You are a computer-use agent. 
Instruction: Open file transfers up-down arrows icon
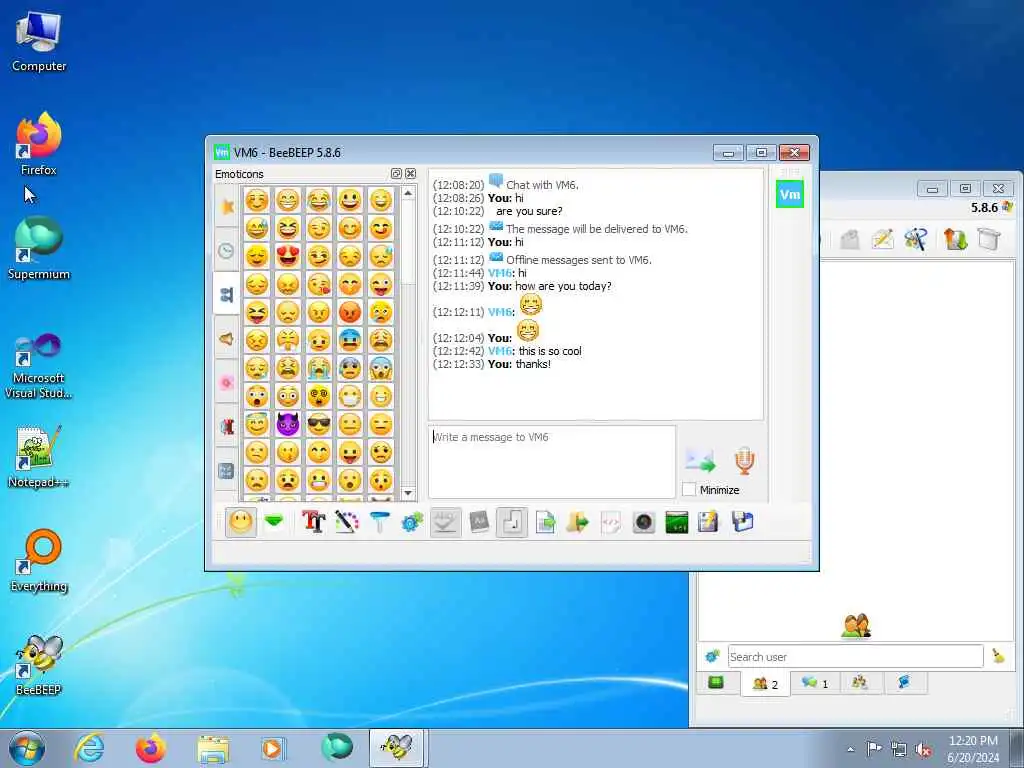coord(955,239)
